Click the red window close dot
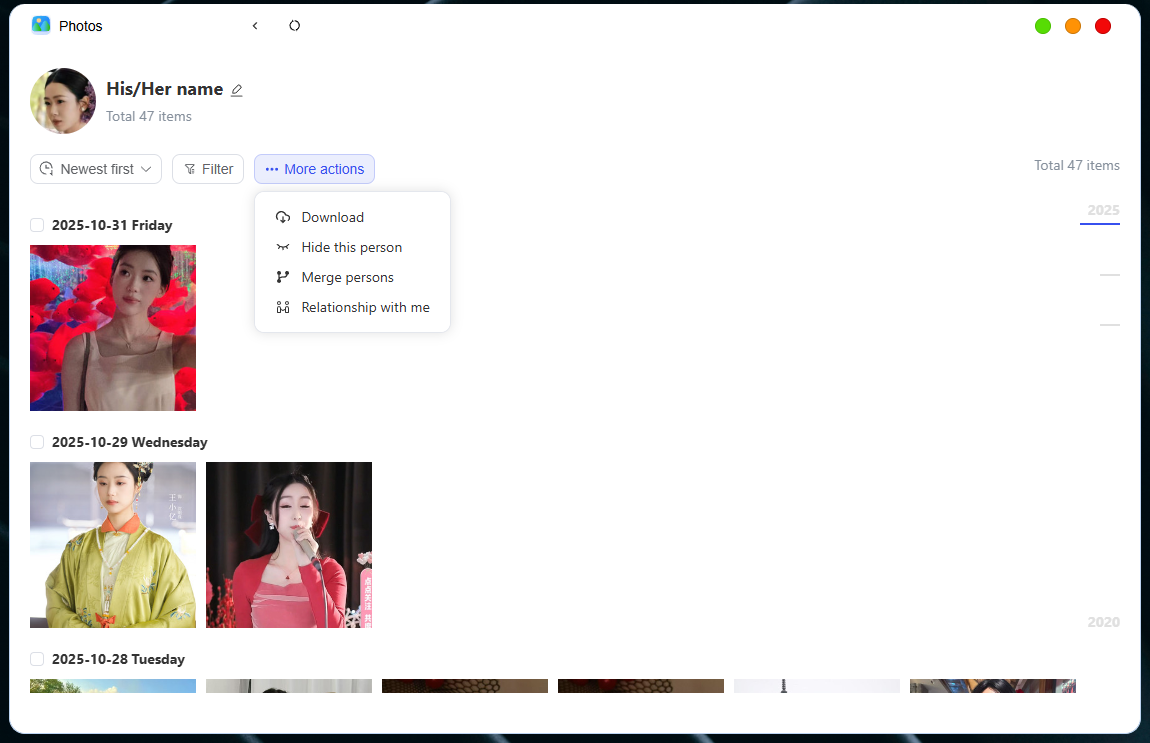Image resolution: width=1150 pixels, height=743 pixels. pos(1103,26)
